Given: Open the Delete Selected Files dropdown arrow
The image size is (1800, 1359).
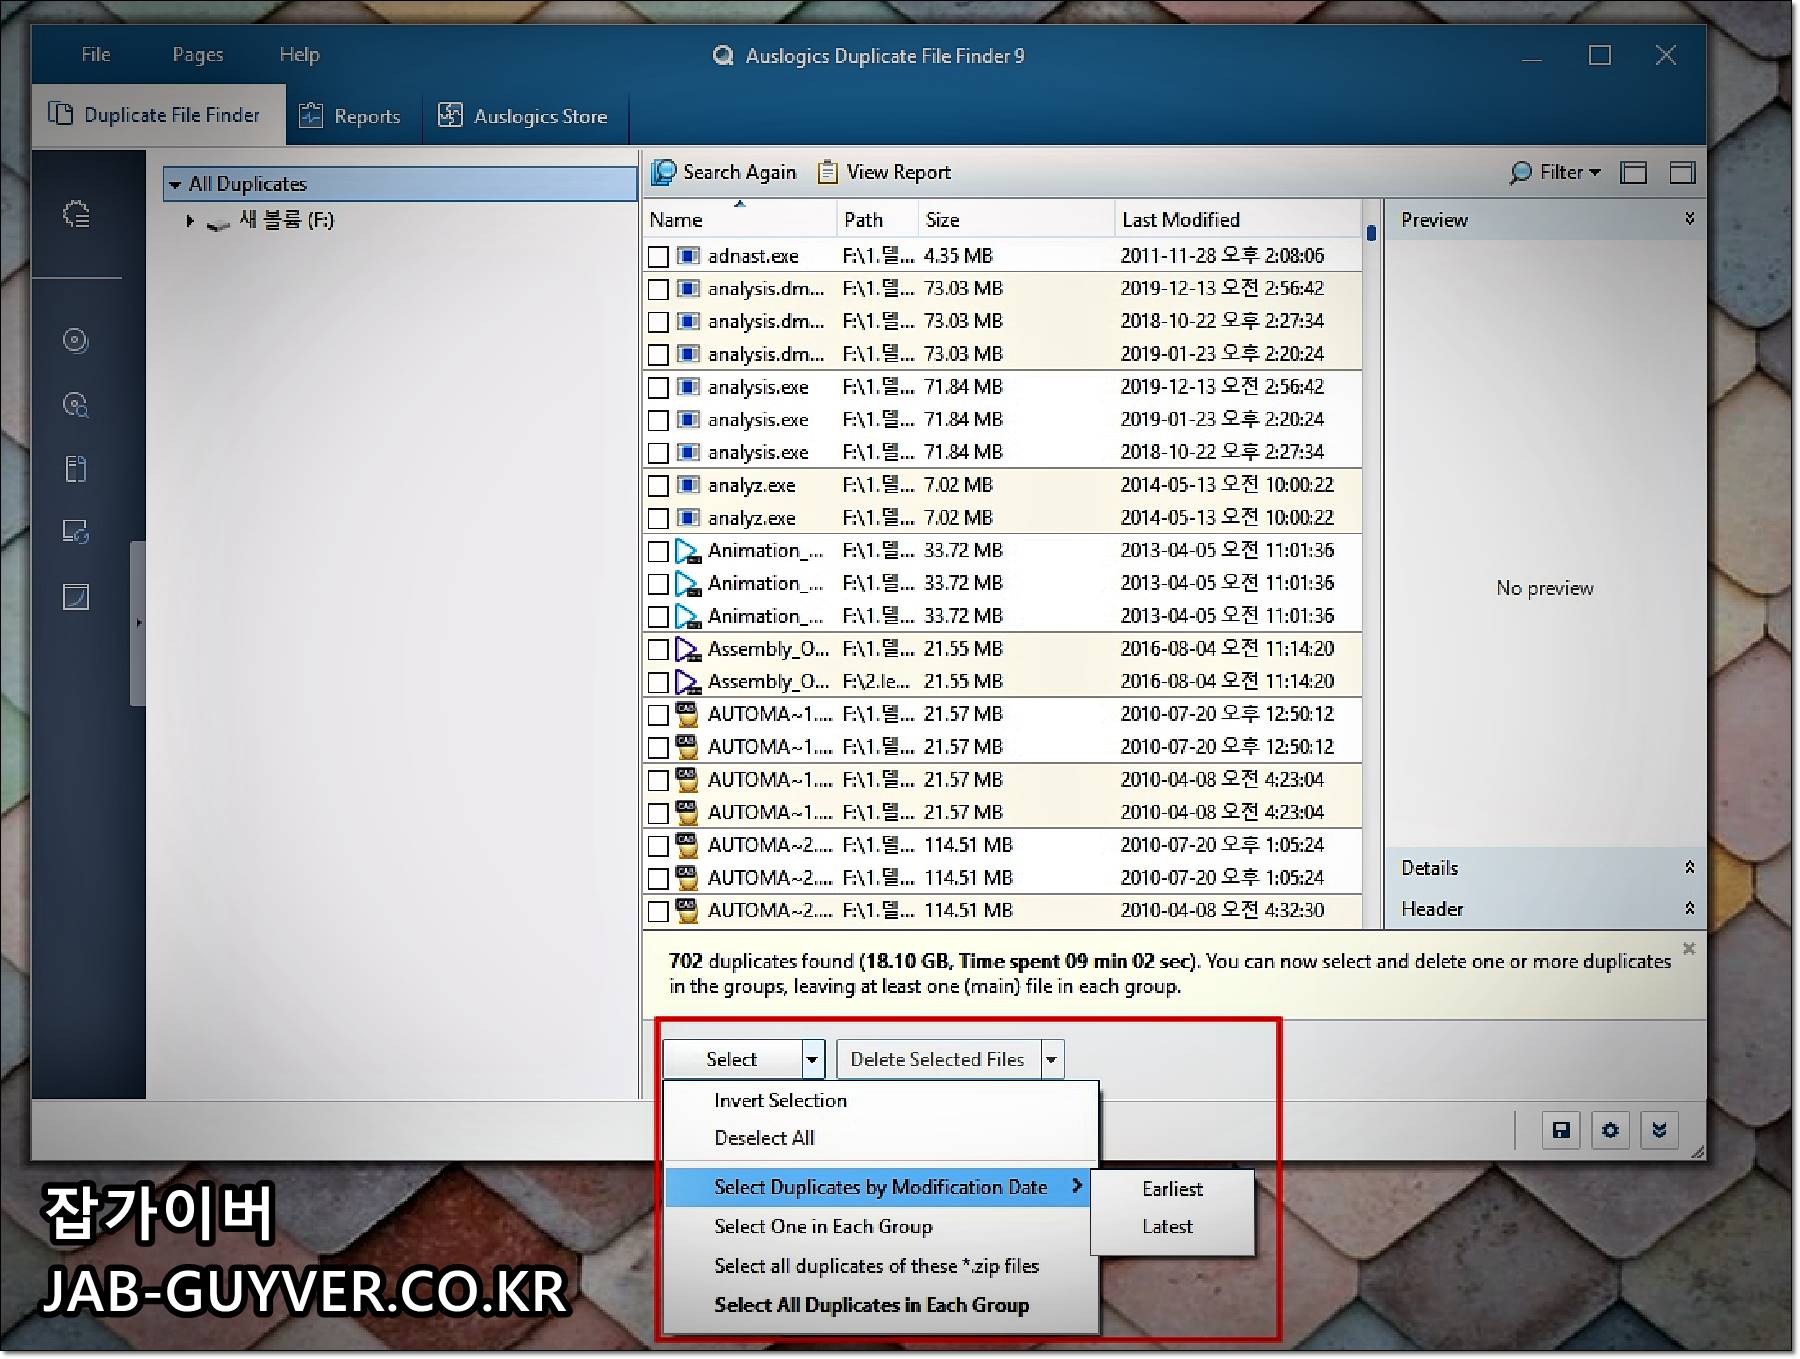Looking at the screenshot, I should pos(1052,1059).
